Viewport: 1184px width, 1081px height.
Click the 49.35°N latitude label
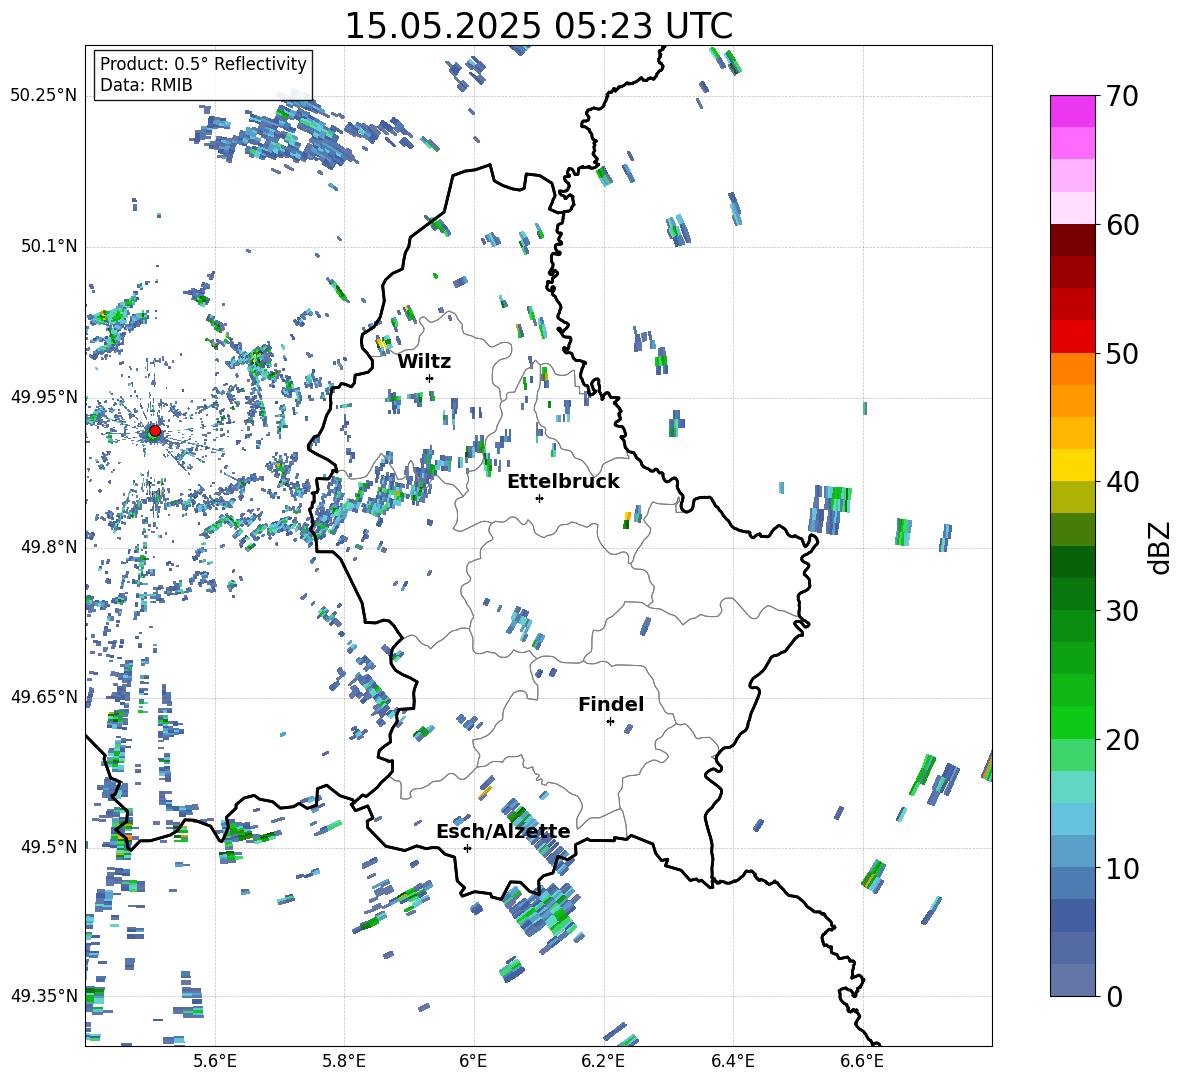click(x=44, y=996)
